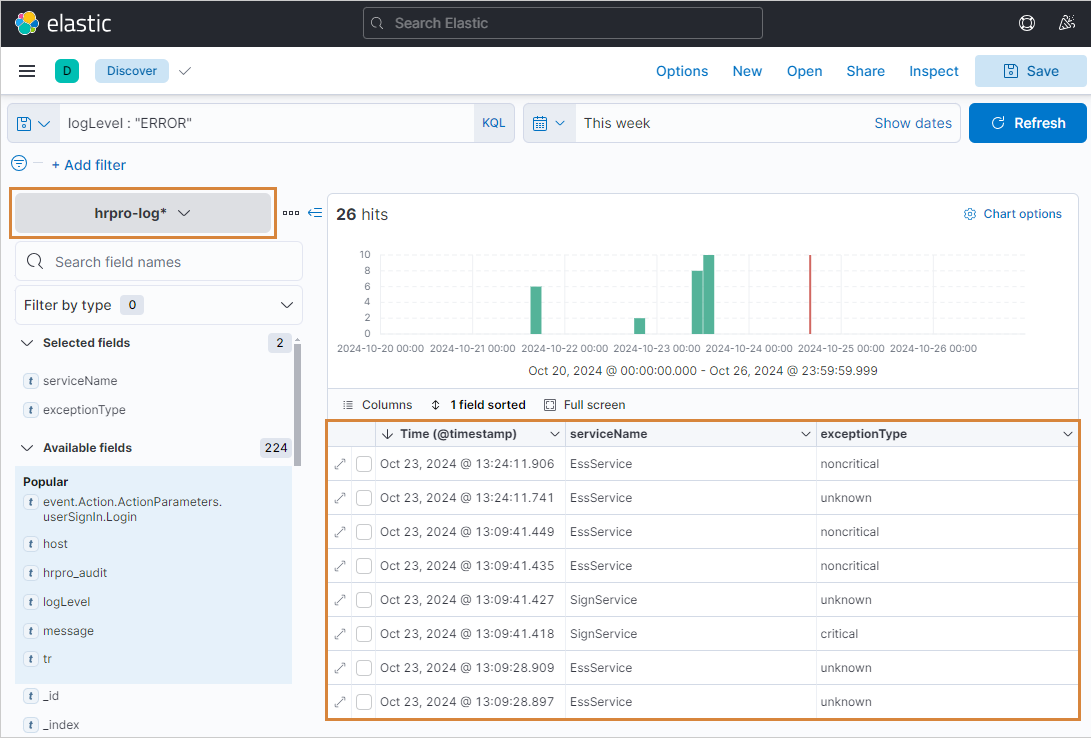Viewport: 1091px width, 738px height.
Task: Collapse the Selected fields section
Action: [27, 343]
